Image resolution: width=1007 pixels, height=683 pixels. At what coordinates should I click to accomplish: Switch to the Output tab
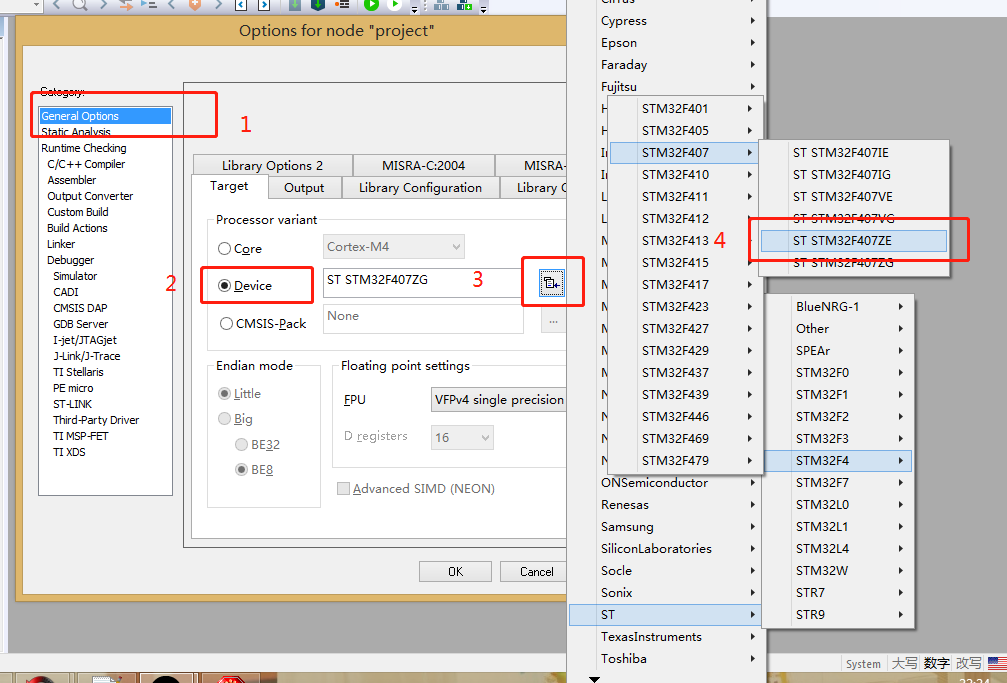[304, 187]
